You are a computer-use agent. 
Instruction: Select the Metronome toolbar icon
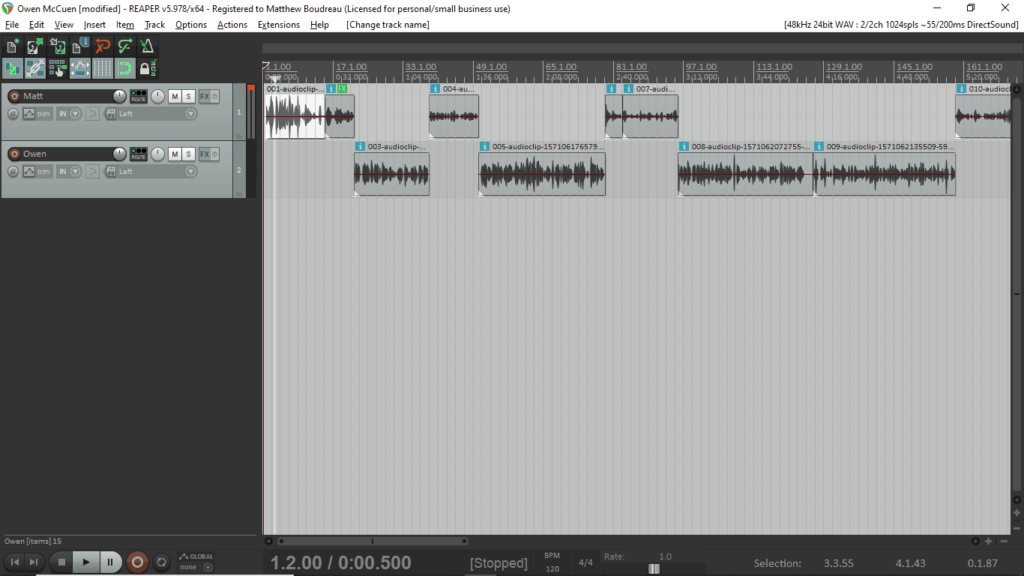[x=147, y=46]
